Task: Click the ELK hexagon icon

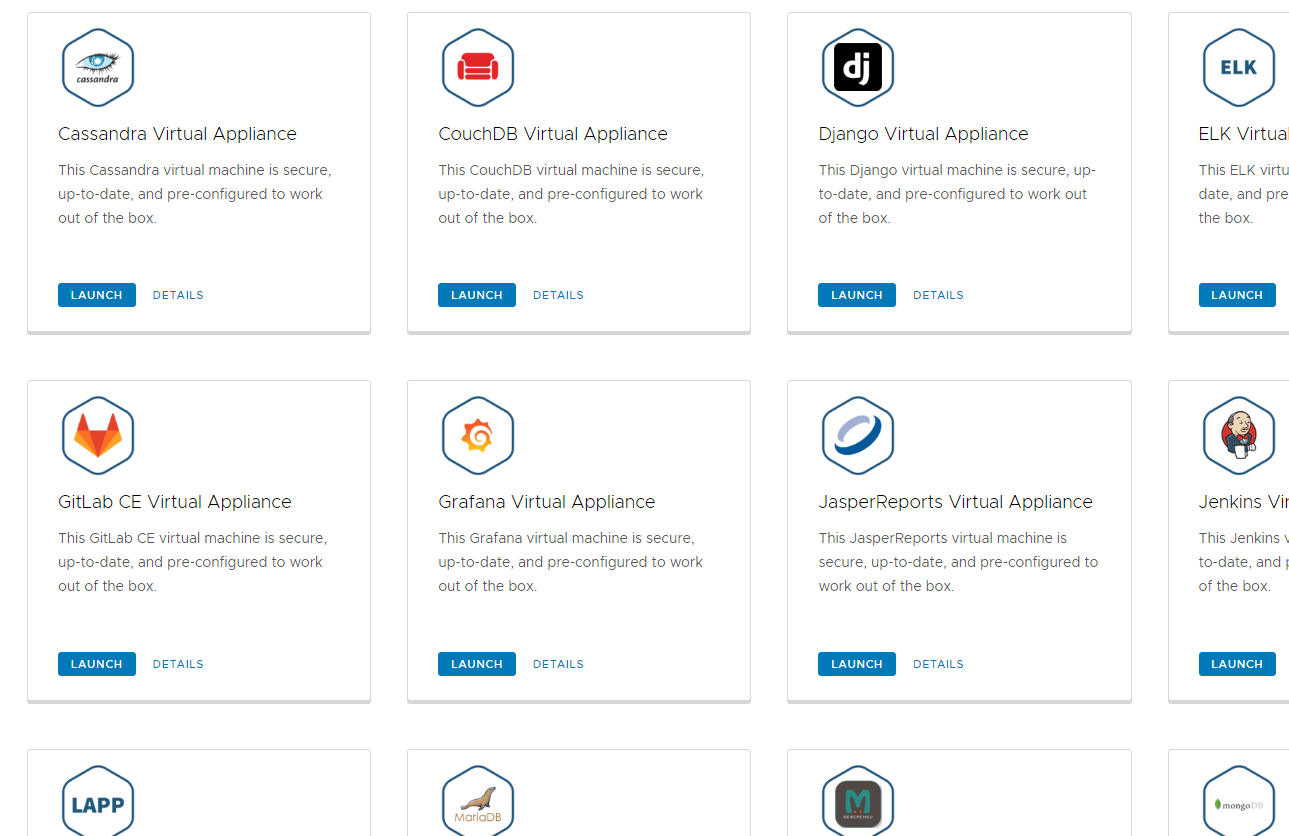Action: pyautogui.click(x=1239, y=68)
